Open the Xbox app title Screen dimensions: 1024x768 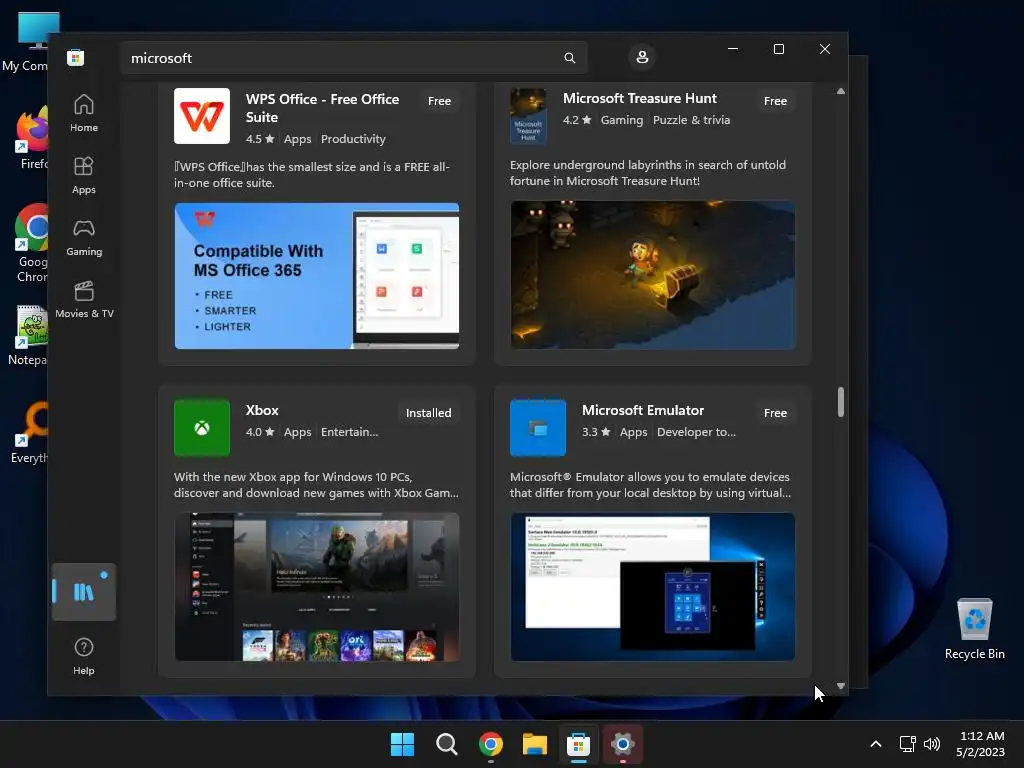tap(262, 410)
